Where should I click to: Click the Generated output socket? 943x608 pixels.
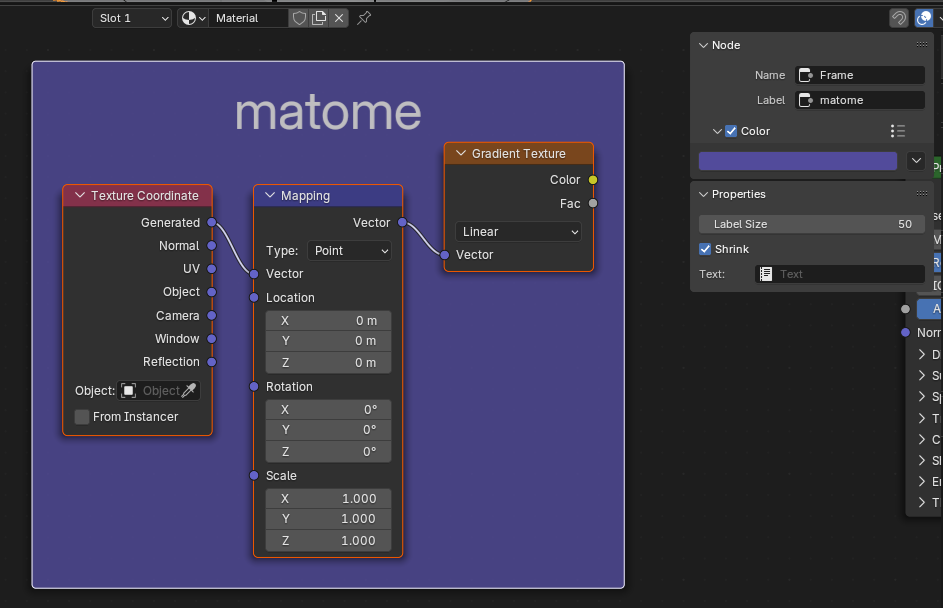tap(212, 223)
